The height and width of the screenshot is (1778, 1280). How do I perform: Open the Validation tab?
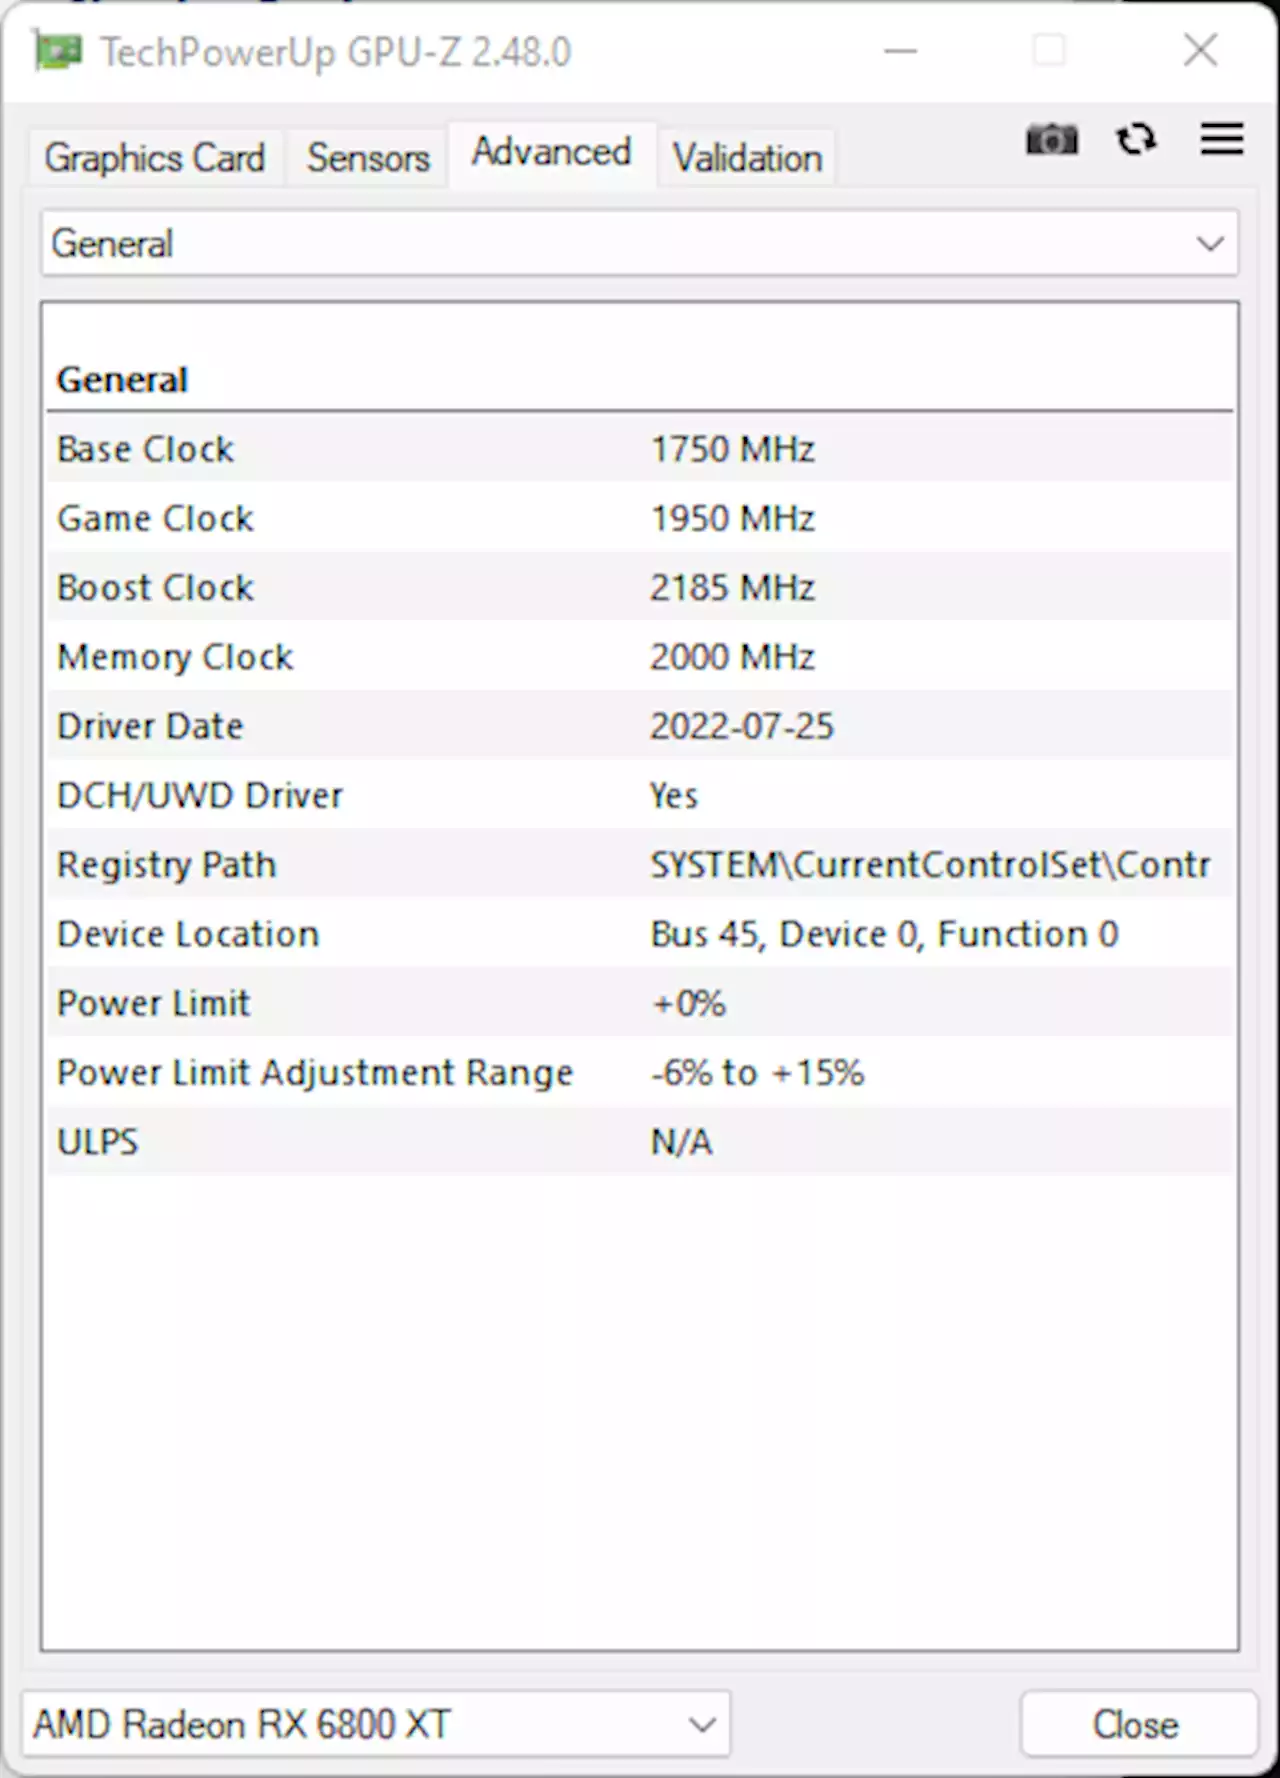tap(747, 158)
